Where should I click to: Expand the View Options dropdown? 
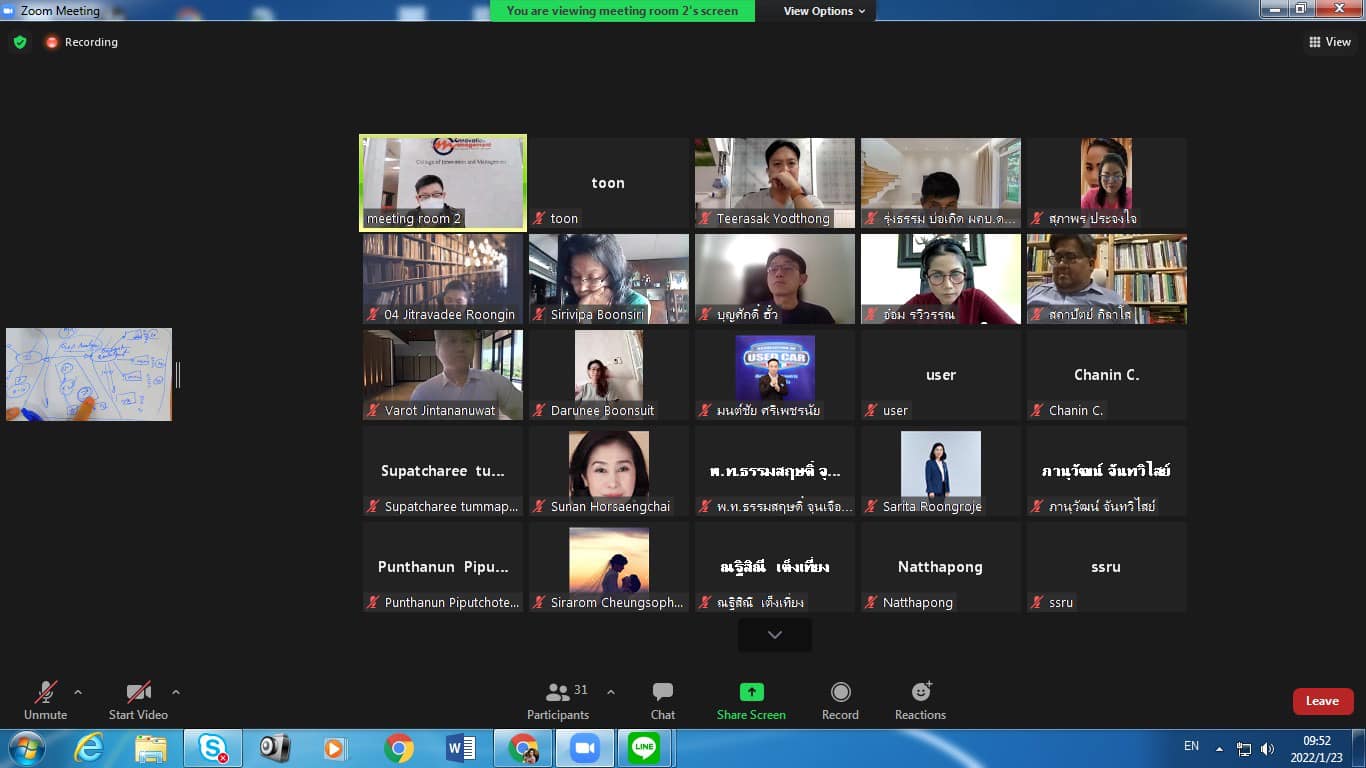click(824, 11)
